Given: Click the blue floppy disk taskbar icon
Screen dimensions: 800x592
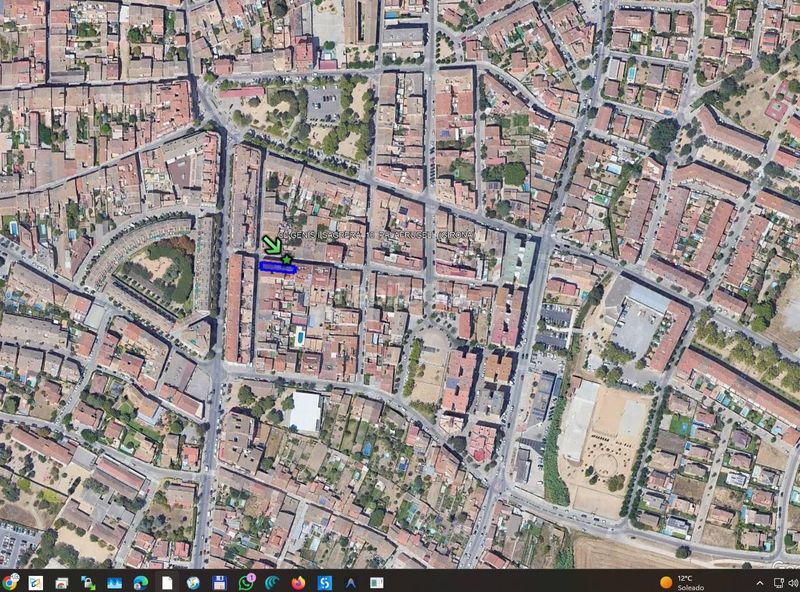Looking at the screenshot, I should pyautogui.click(x=219, y=582).
